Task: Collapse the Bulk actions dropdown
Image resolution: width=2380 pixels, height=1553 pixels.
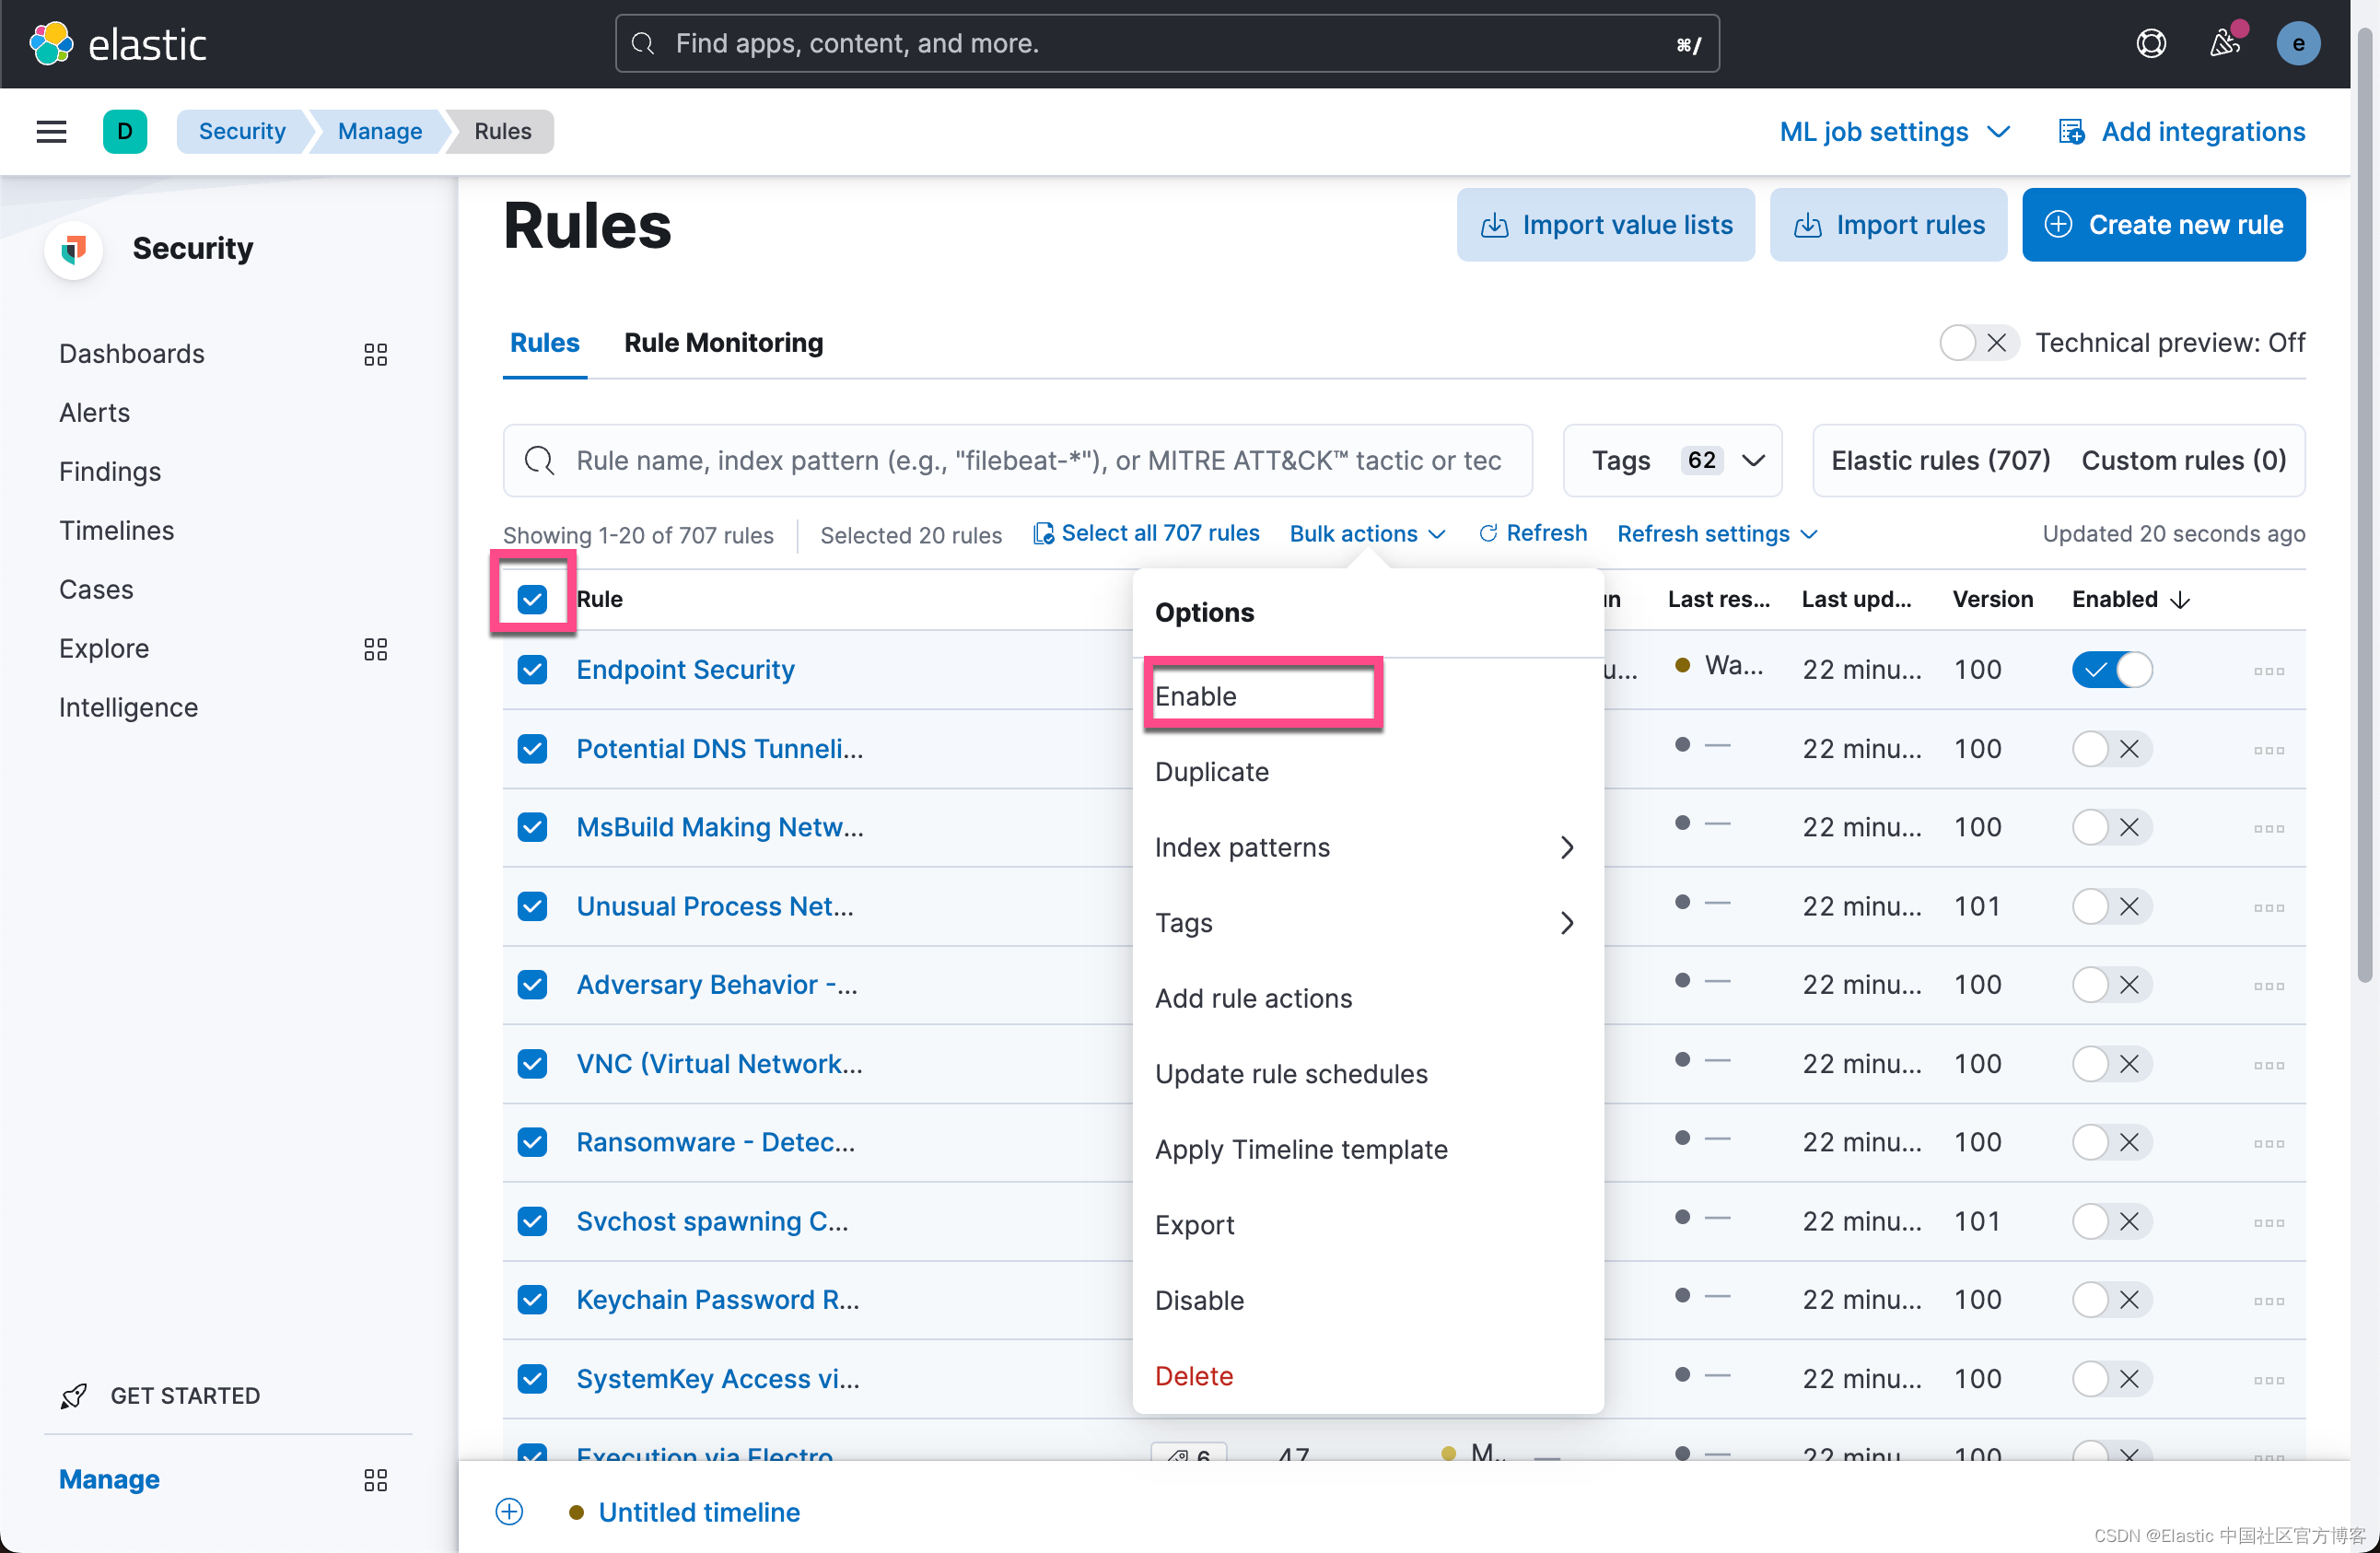Action: coord(1367,534)
